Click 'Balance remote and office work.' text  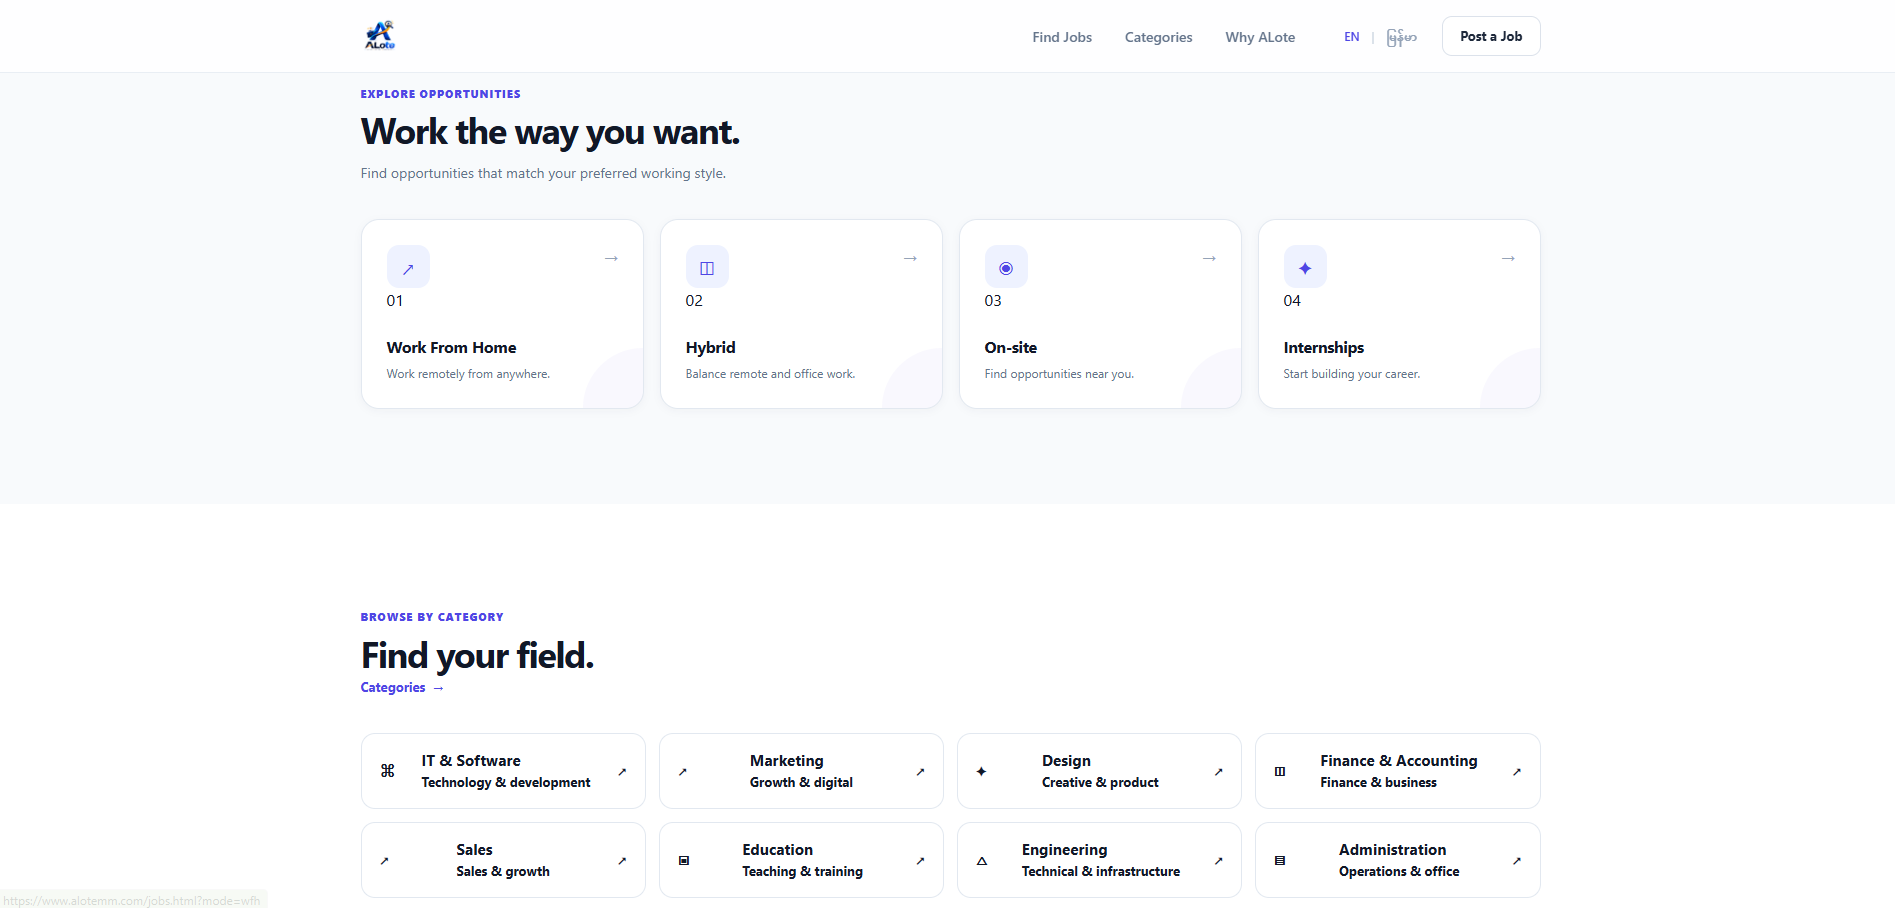point(770,374)
